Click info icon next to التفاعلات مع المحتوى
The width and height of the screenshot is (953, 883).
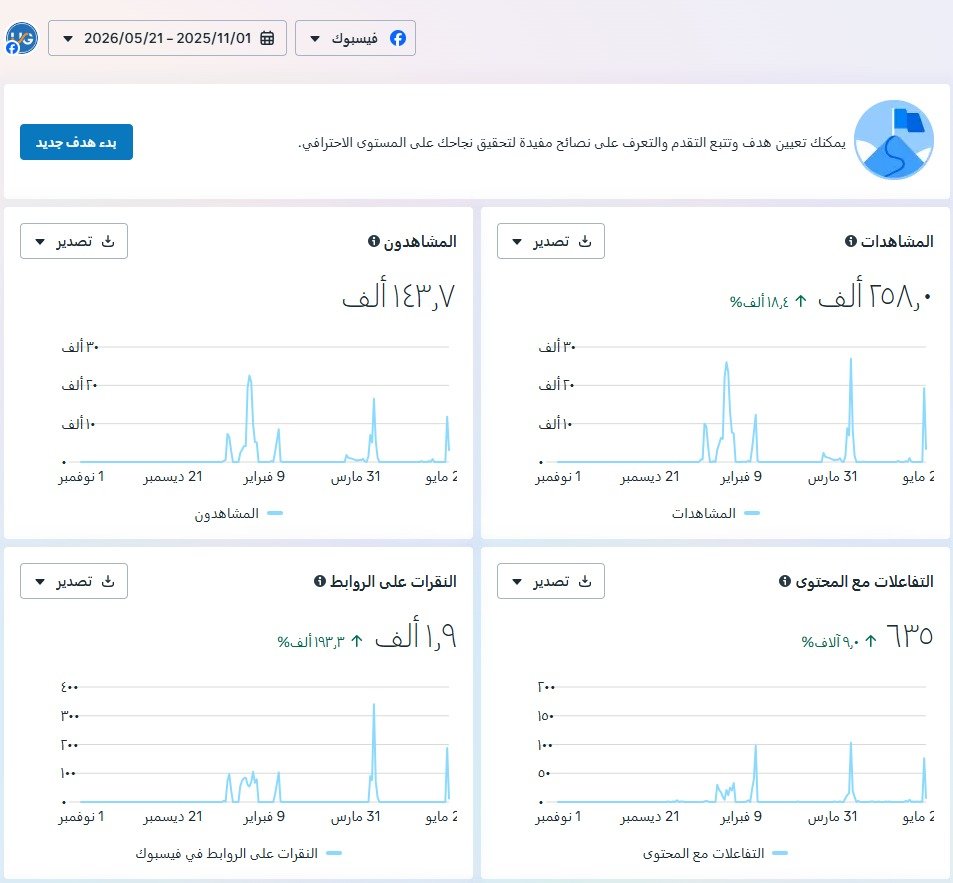coord(785,582)
